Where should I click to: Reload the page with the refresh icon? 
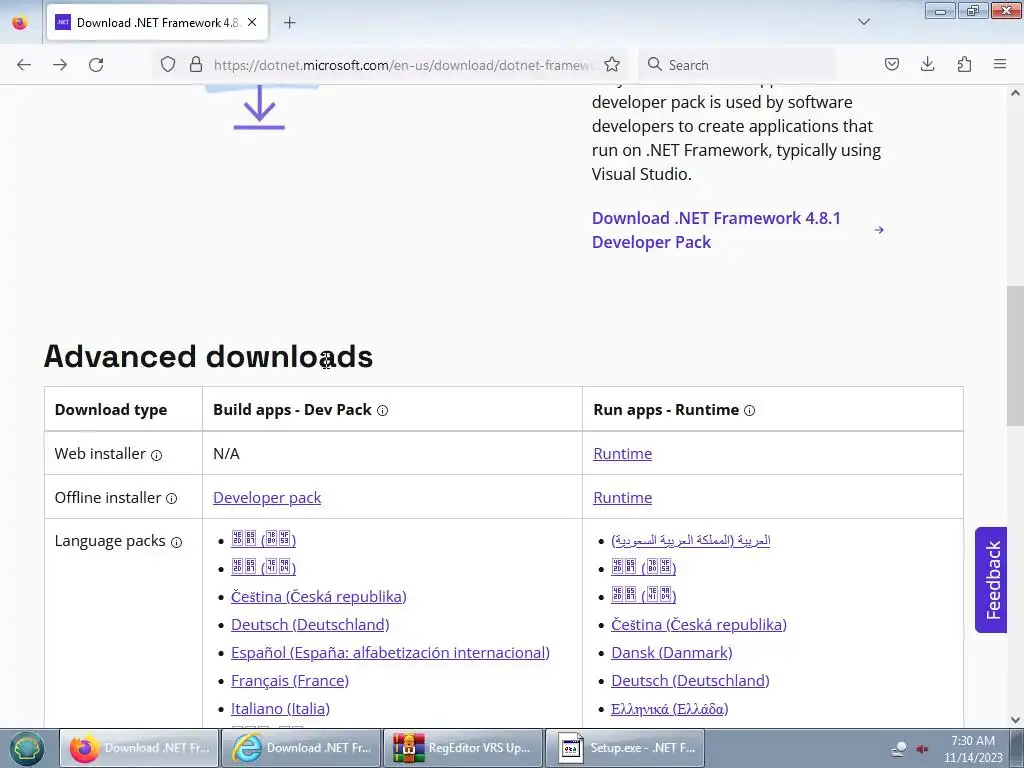96,65
